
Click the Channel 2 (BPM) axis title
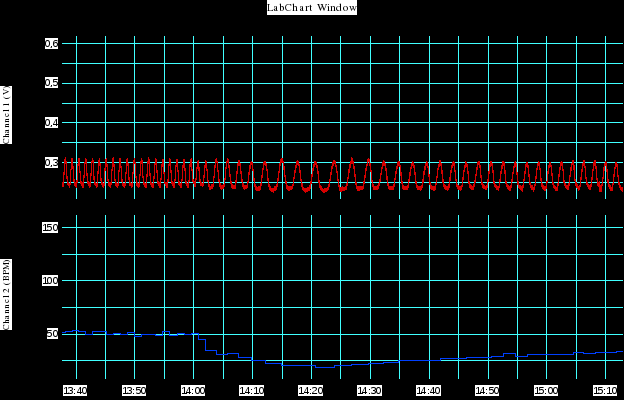click(7, 294)
